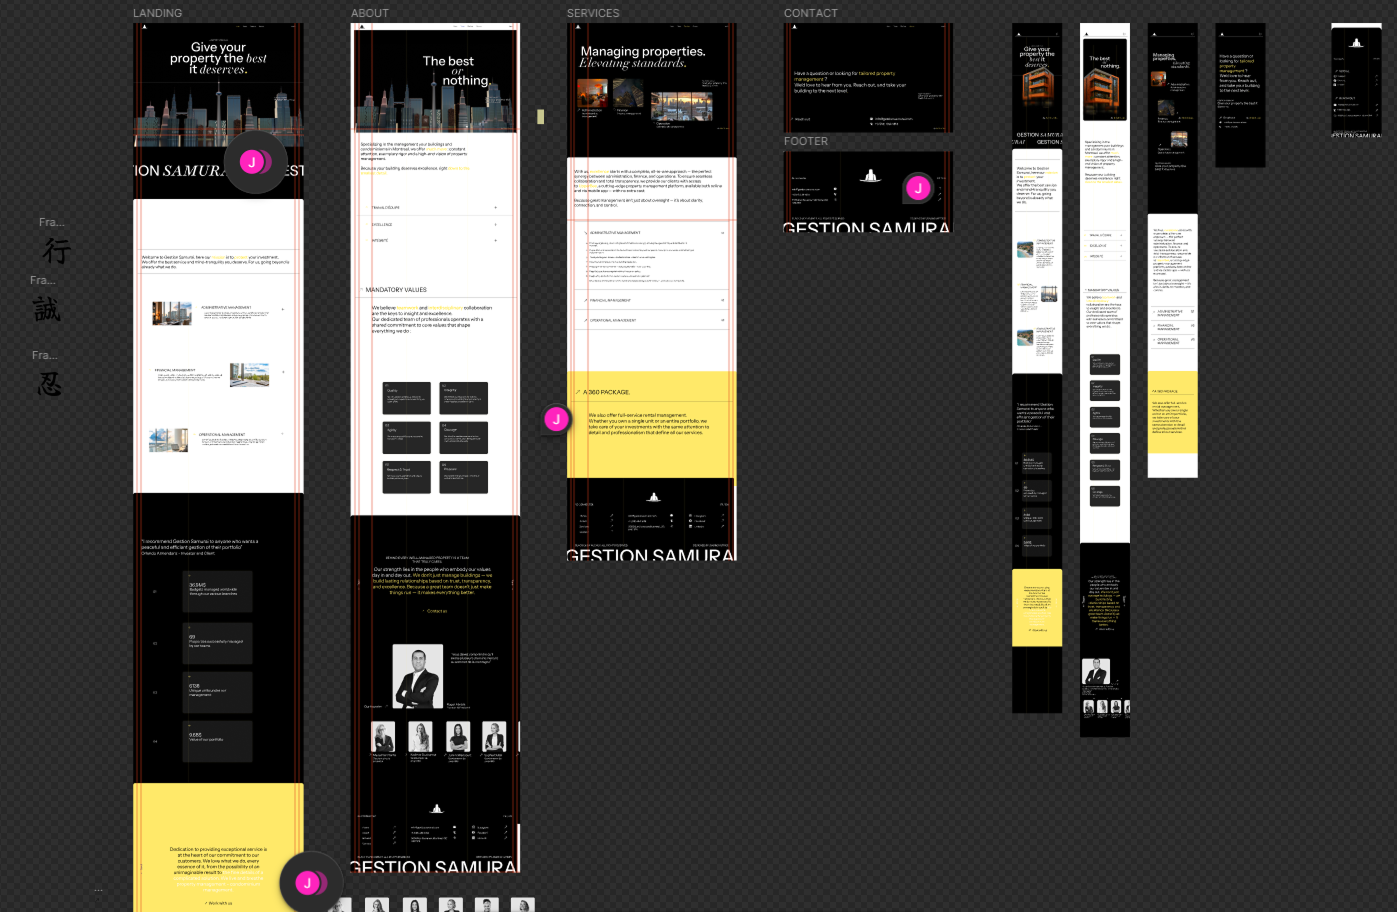Viewport: 1397px width, 912px height.
Task: Select the 誠 kanji glyph on the canvas
Action: [x=47, y=310]
